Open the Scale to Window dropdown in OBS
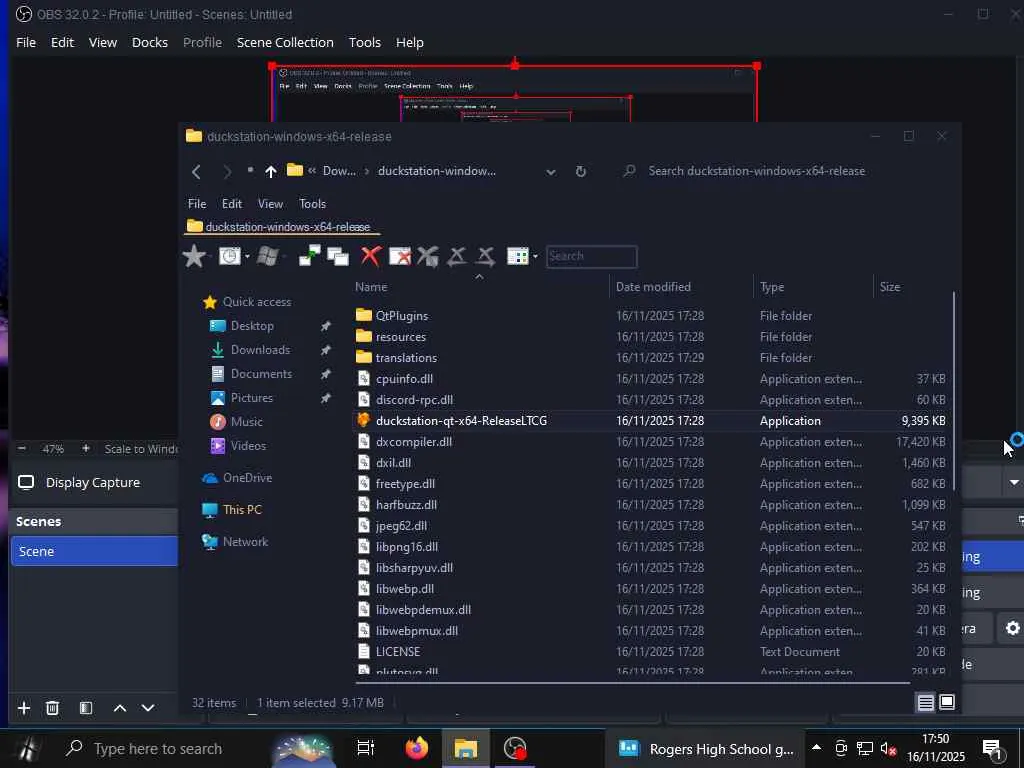This screenshot has width=1024, height=768. (141, 449)
